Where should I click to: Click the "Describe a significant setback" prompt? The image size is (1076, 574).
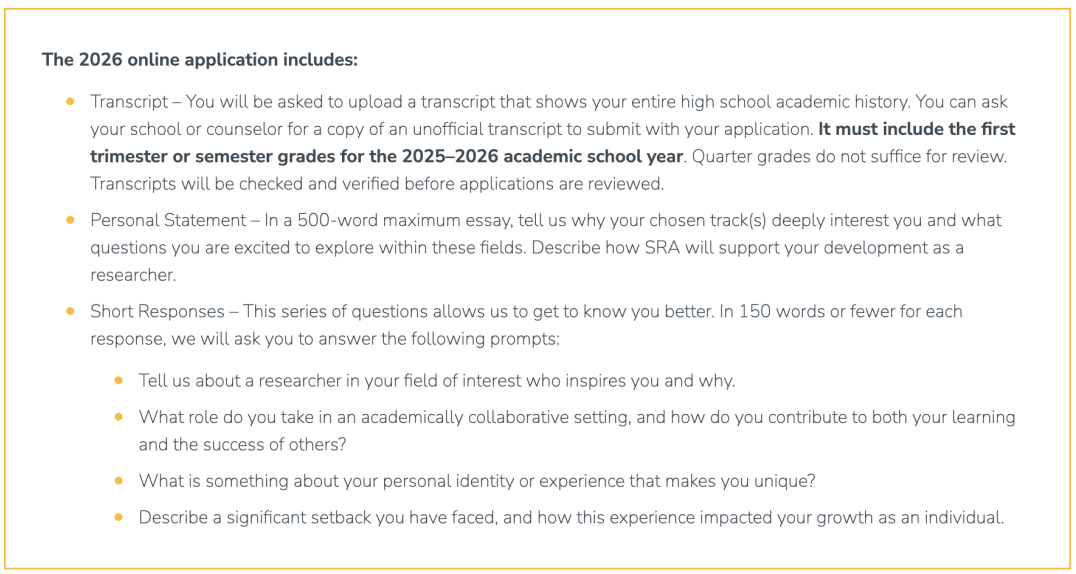[570, 518]
